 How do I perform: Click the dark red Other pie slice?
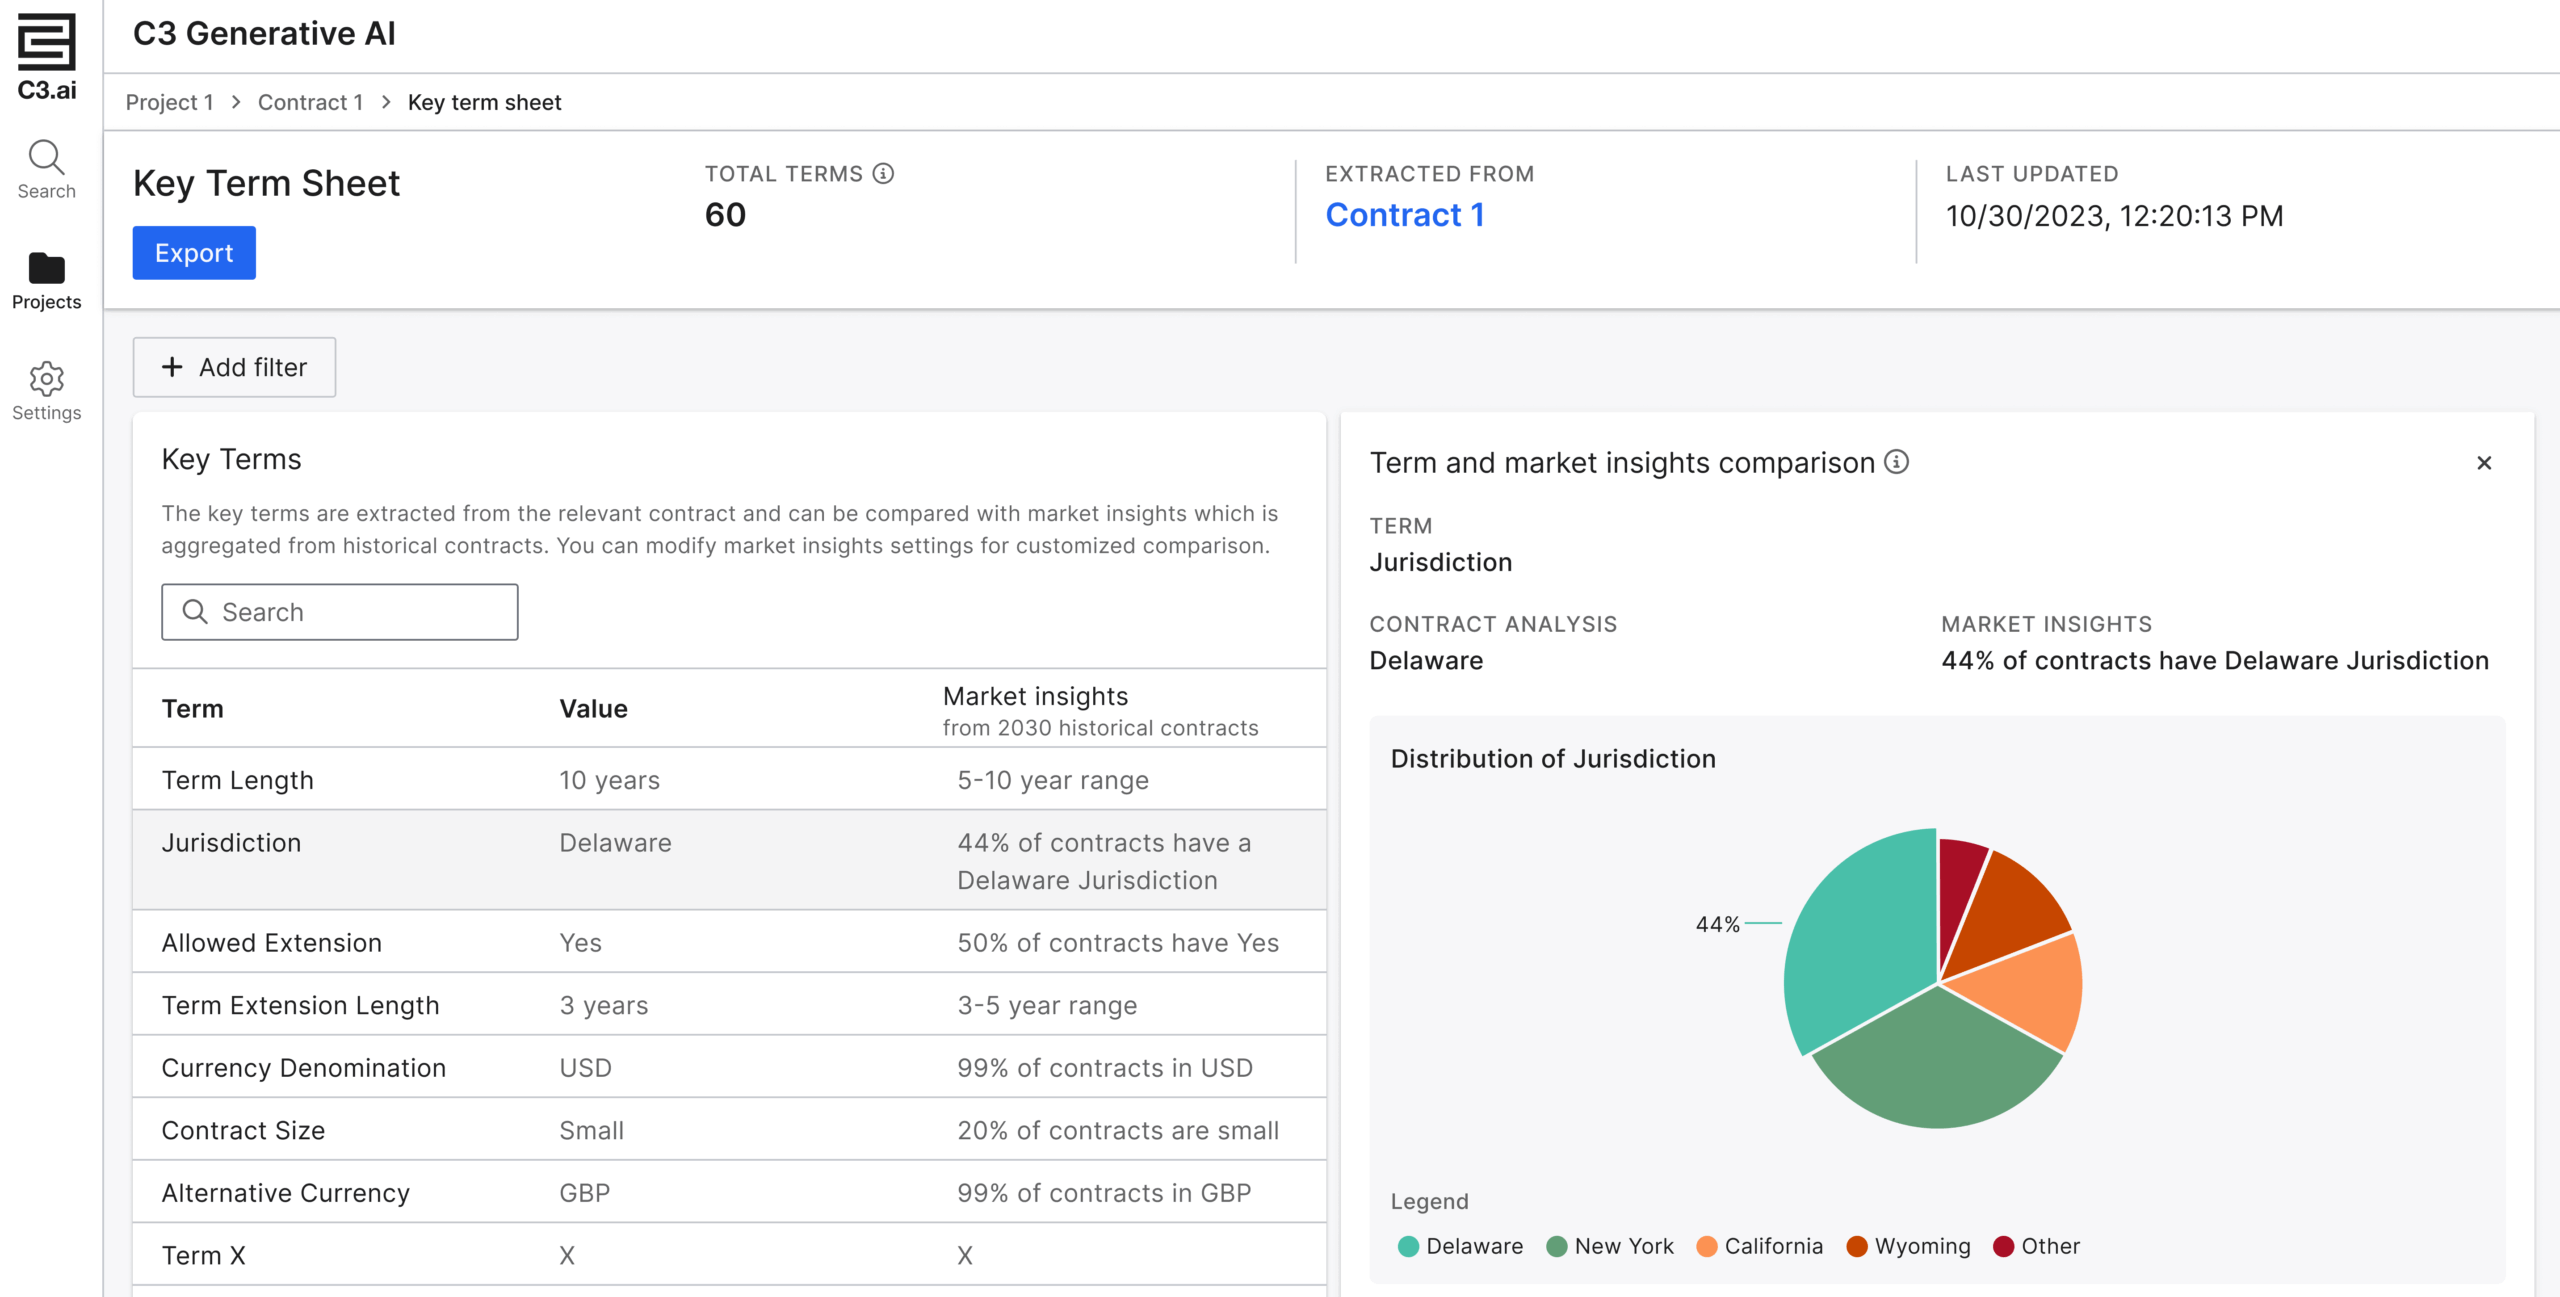coord(1958,895)
